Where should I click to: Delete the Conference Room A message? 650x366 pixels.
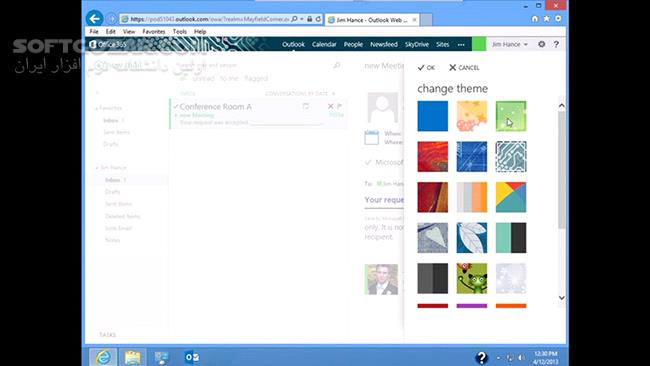click(x=330, y=106)
